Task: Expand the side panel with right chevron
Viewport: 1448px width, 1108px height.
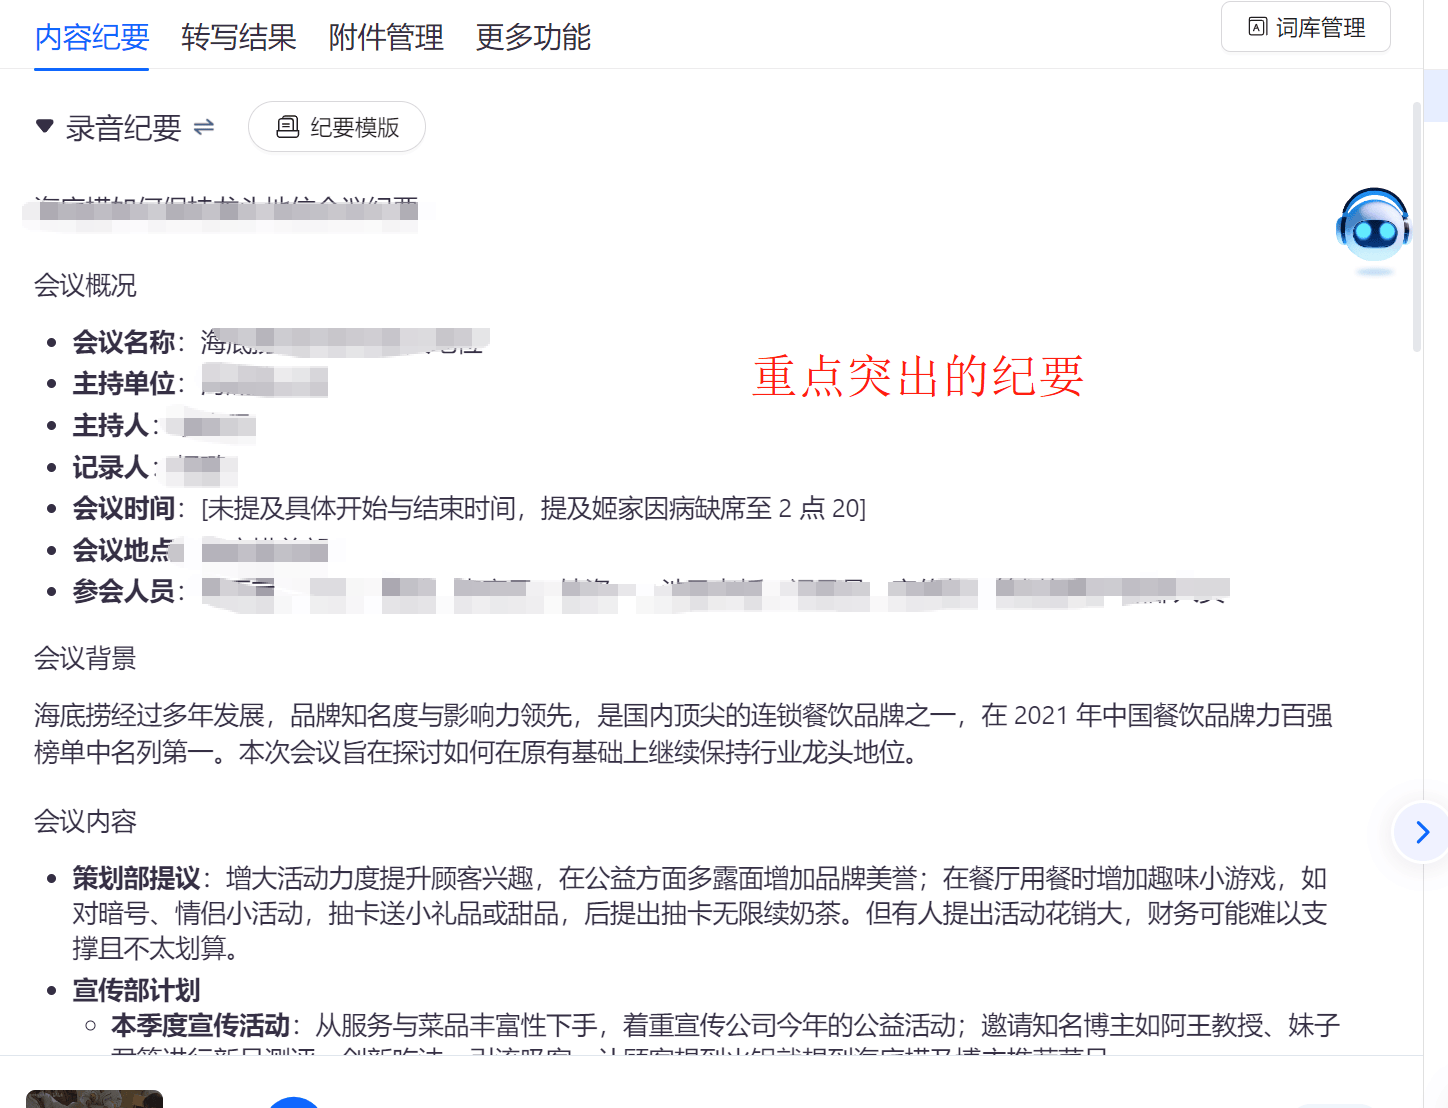Action: coord(1422,832)
